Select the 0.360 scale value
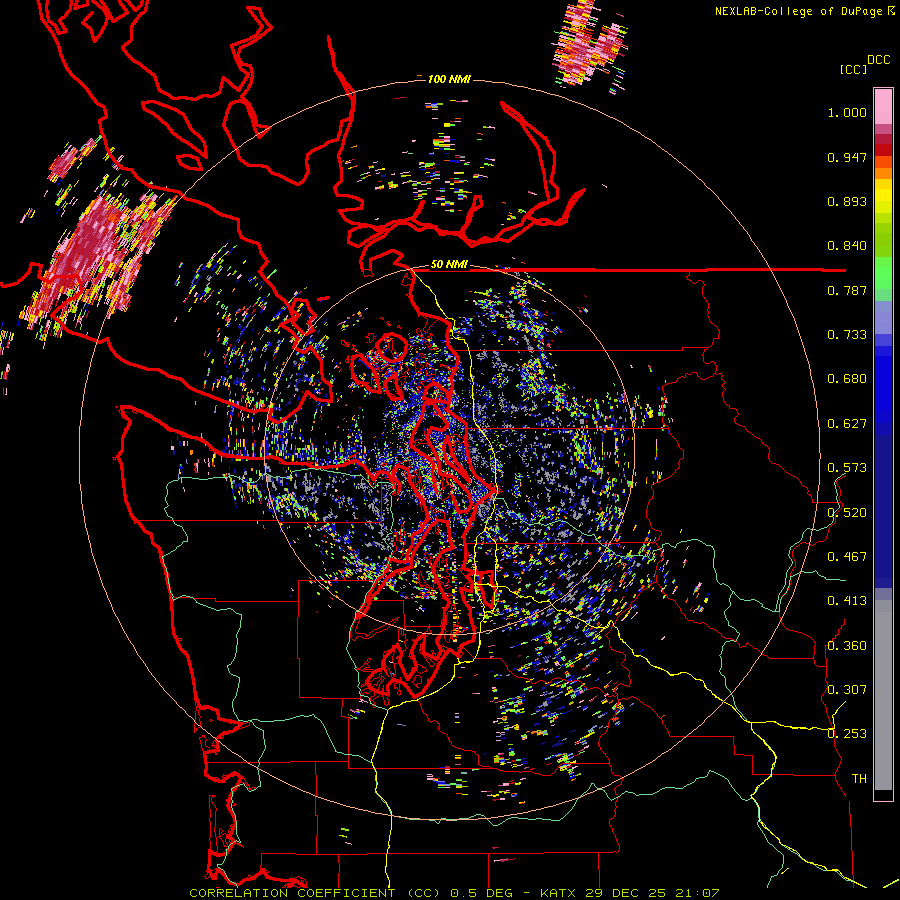The height and width of the screenshot is (900, 900). point(847,646)
